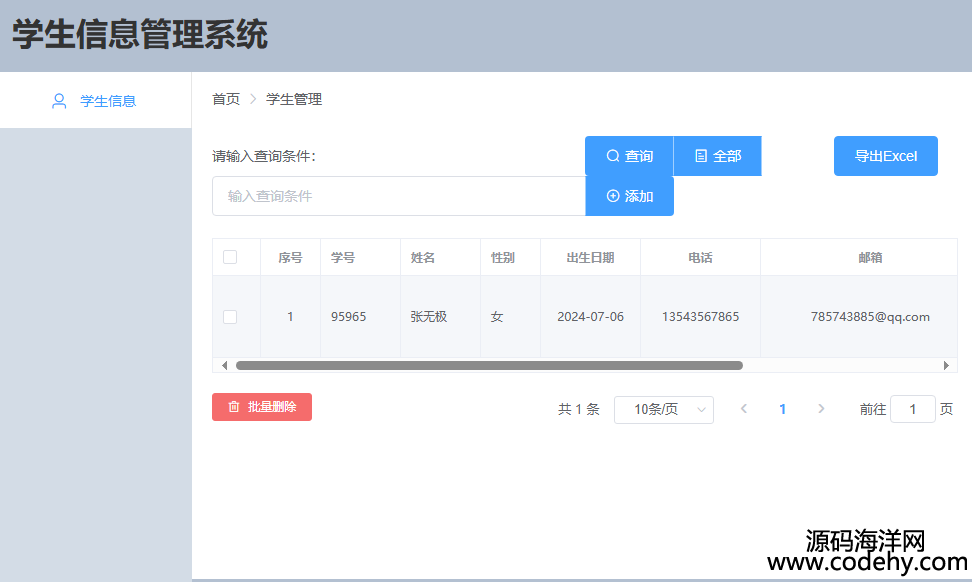Click the 学生管理 breadcrumb item
Screen dimensions: 972x582
click(294, 99)
